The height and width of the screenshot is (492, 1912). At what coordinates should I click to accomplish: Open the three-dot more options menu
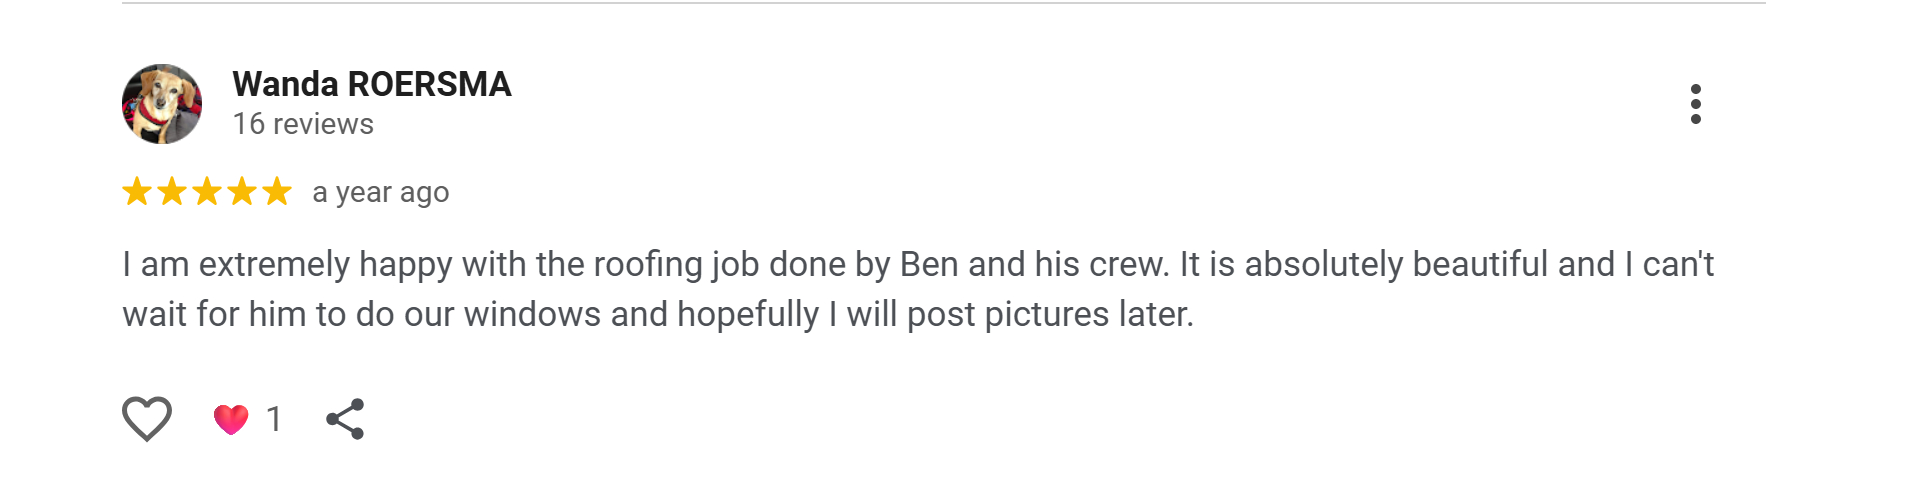[1695, 104]
